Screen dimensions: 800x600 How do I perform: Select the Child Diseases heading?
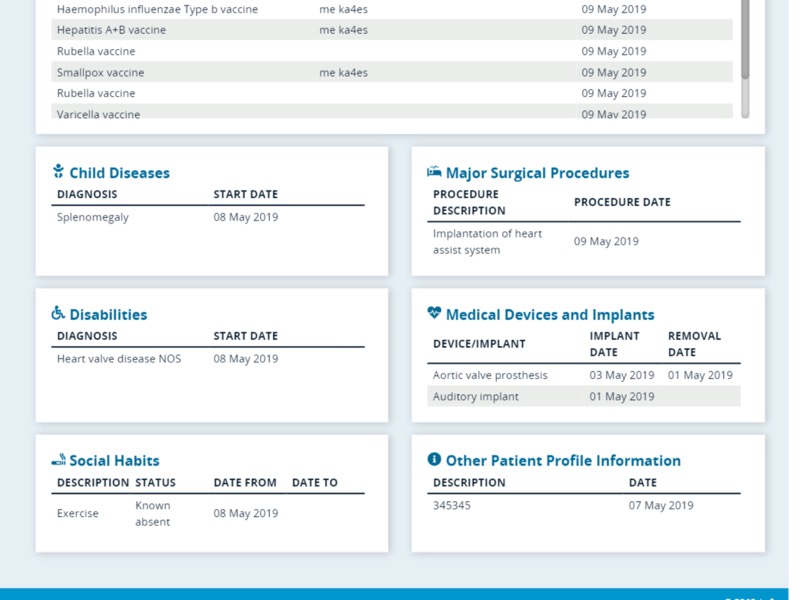[x=119, y=173]
